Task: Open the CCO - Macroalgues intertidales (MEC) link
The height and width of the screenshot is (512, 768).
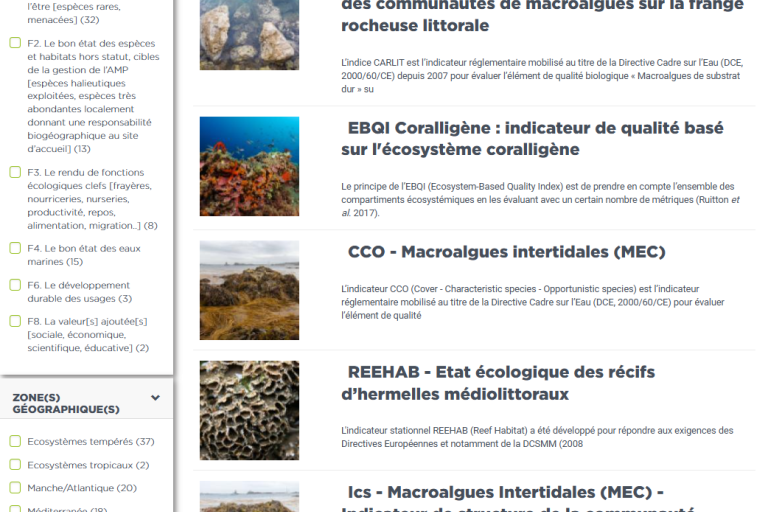Action: click(506, 252)
